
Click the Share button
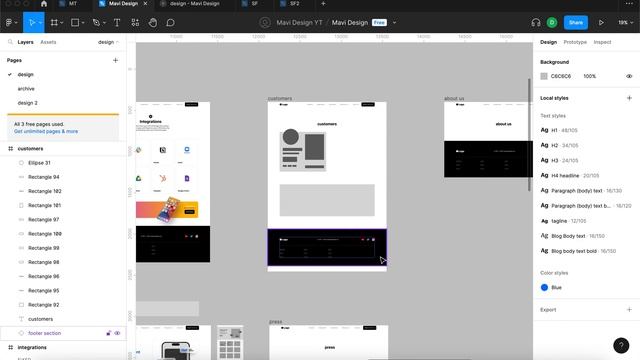(x=576, y=23)
